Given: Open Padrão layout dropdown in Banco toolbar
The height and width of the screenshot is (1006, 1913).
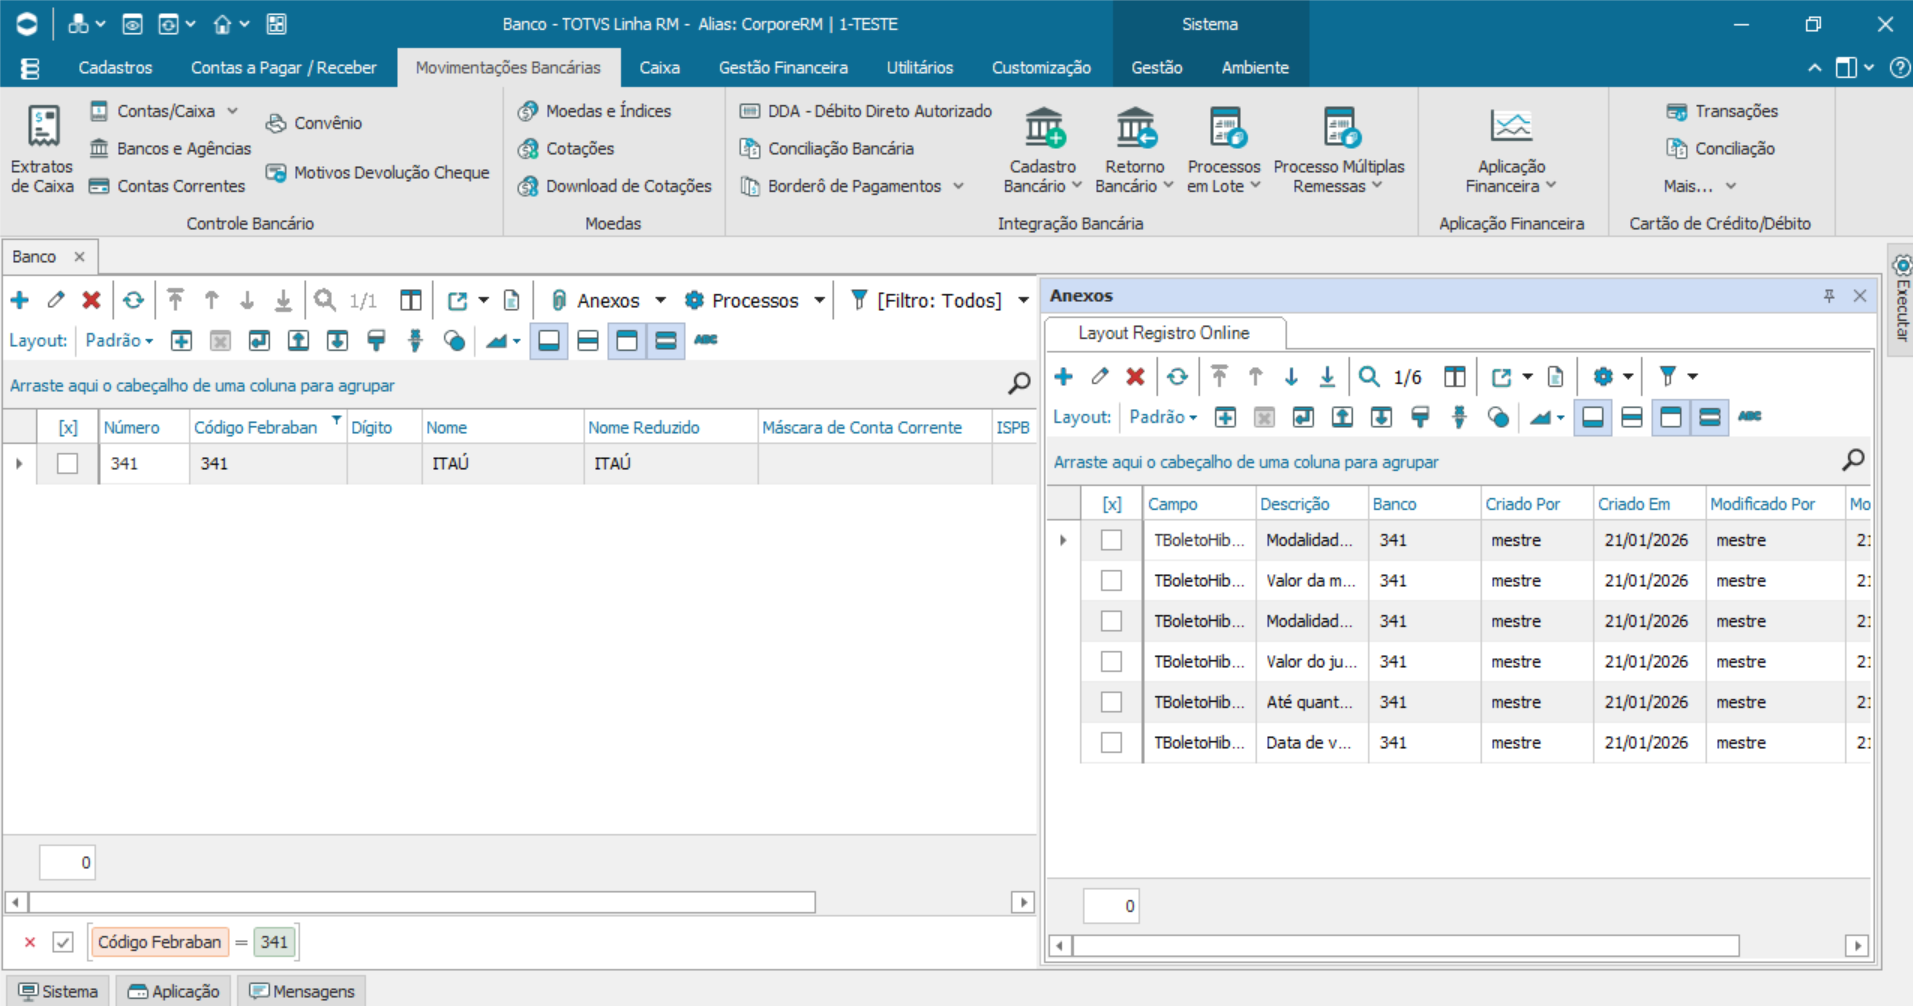Looking at the screenshot, I should [120, 341].
